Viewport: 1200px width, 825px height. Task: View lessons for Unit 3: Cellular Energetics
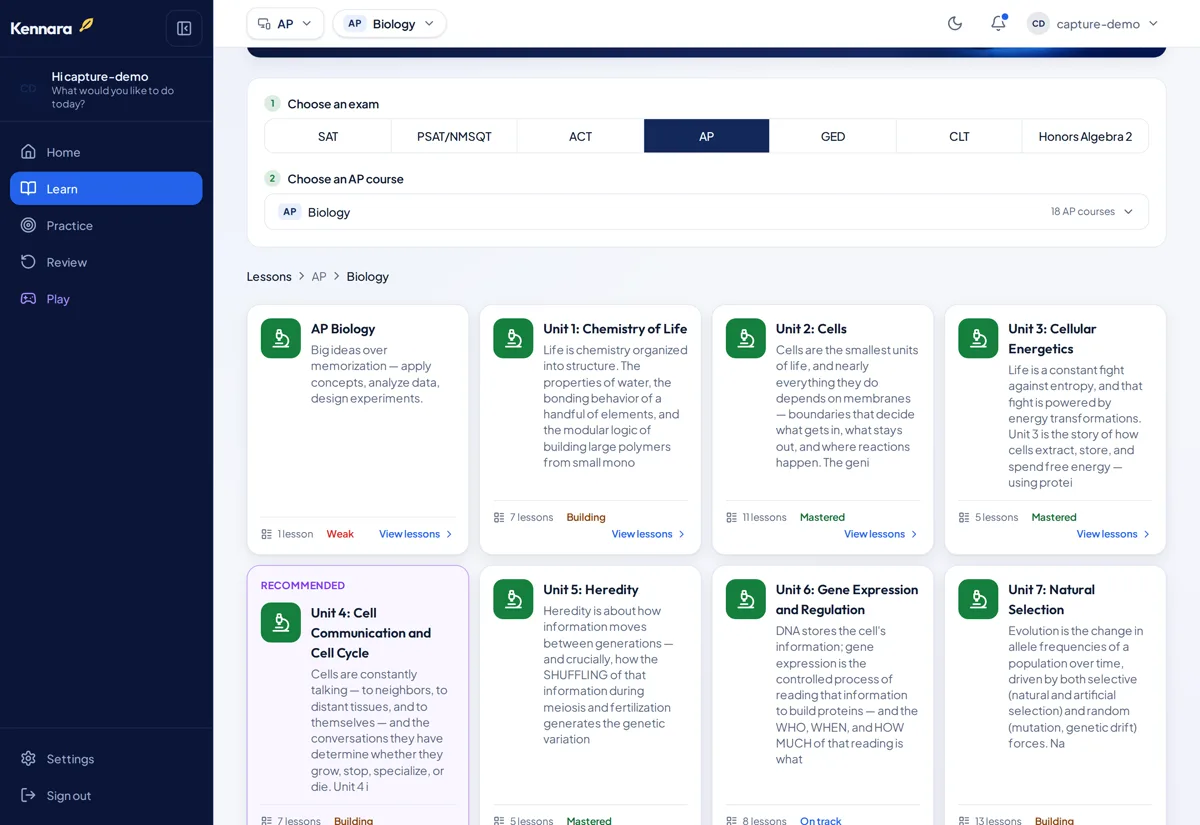click(1113, 534)
